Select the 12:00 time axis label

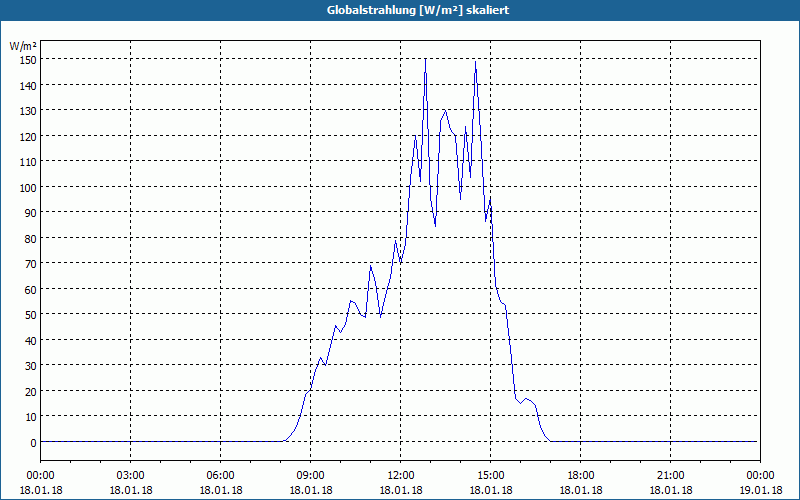[401, 476]
